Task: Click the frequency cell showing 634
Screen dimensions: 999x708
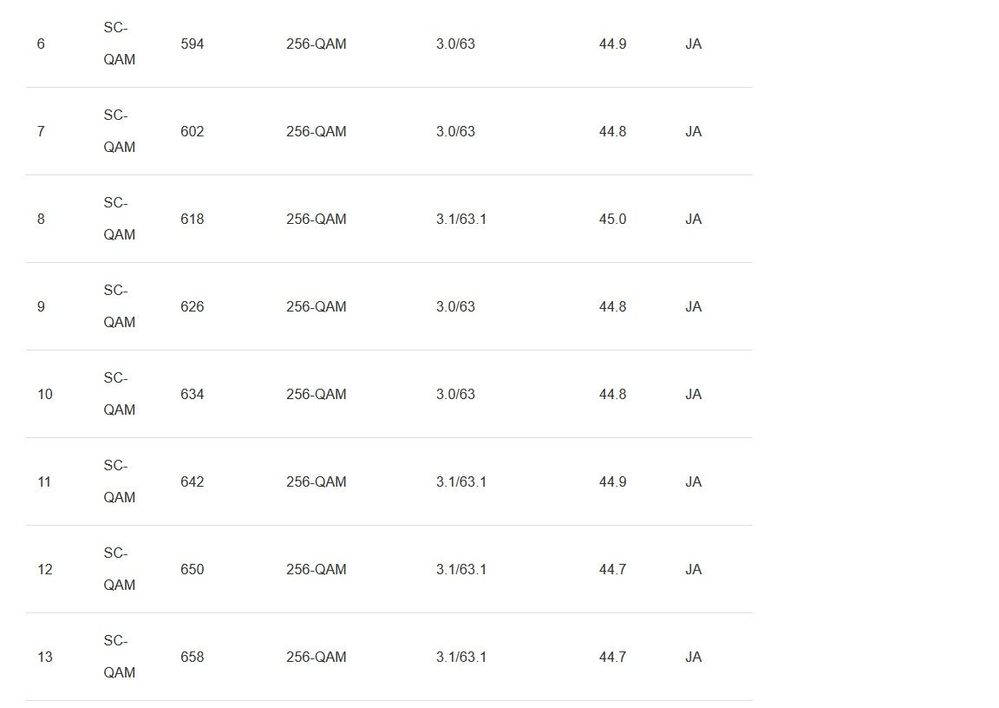Action: pyautogui.click(x=192, y=394)
